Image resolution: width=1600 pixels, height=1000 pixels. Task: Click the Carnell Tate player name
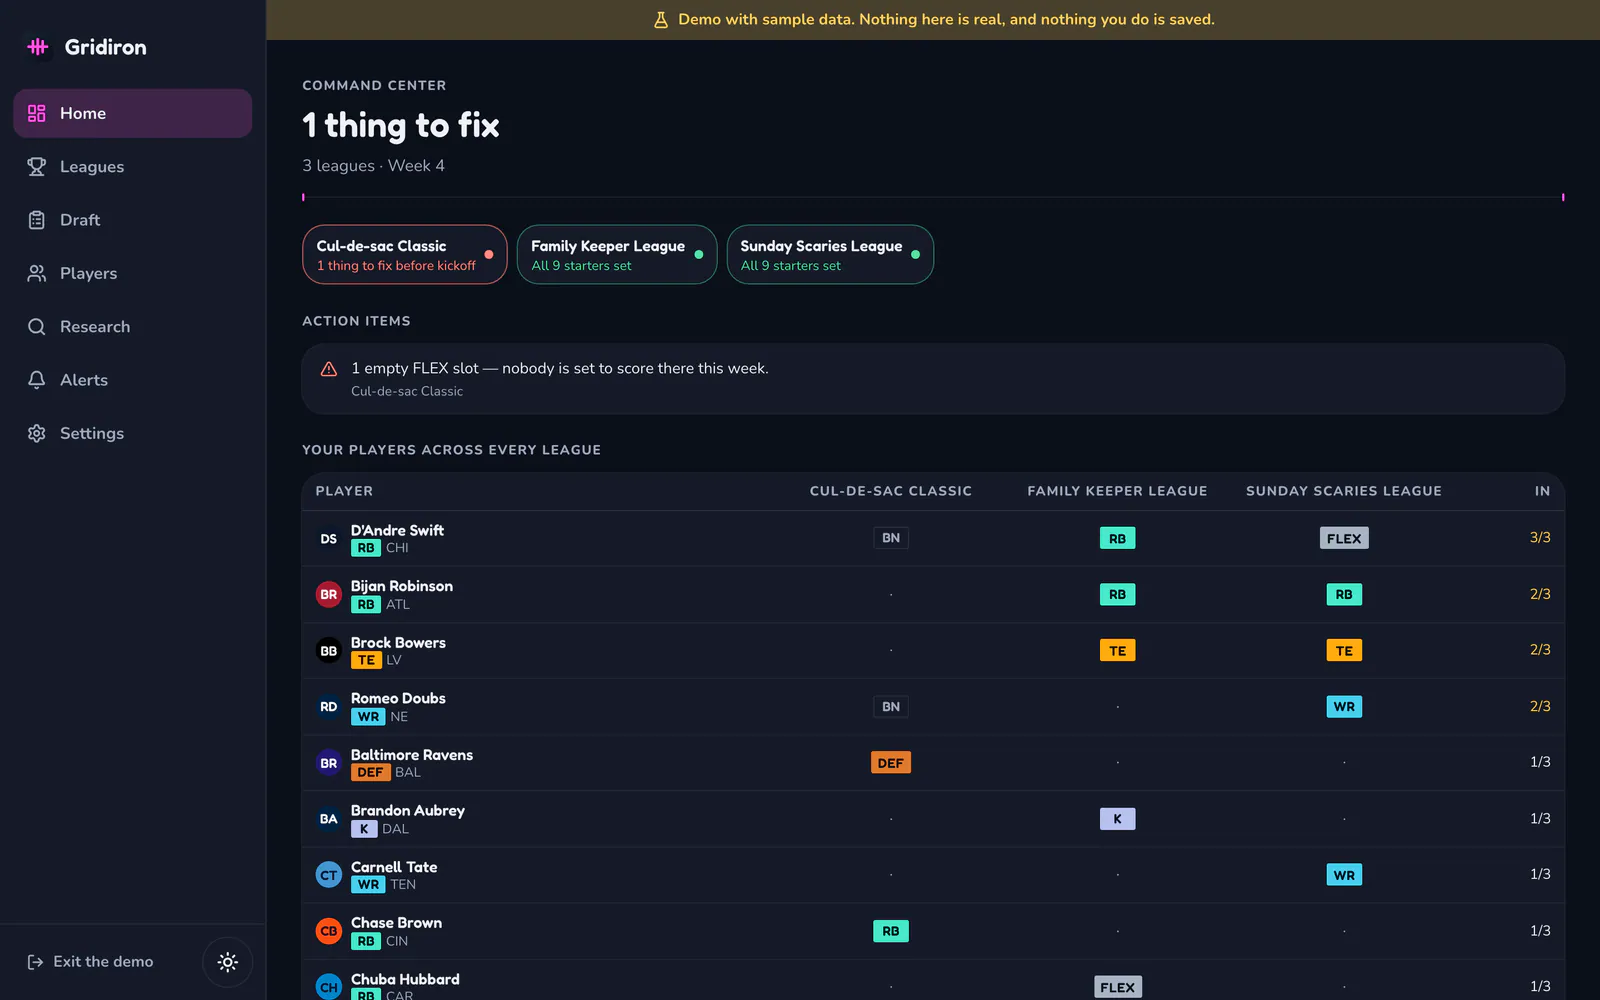tap(394, 867)
